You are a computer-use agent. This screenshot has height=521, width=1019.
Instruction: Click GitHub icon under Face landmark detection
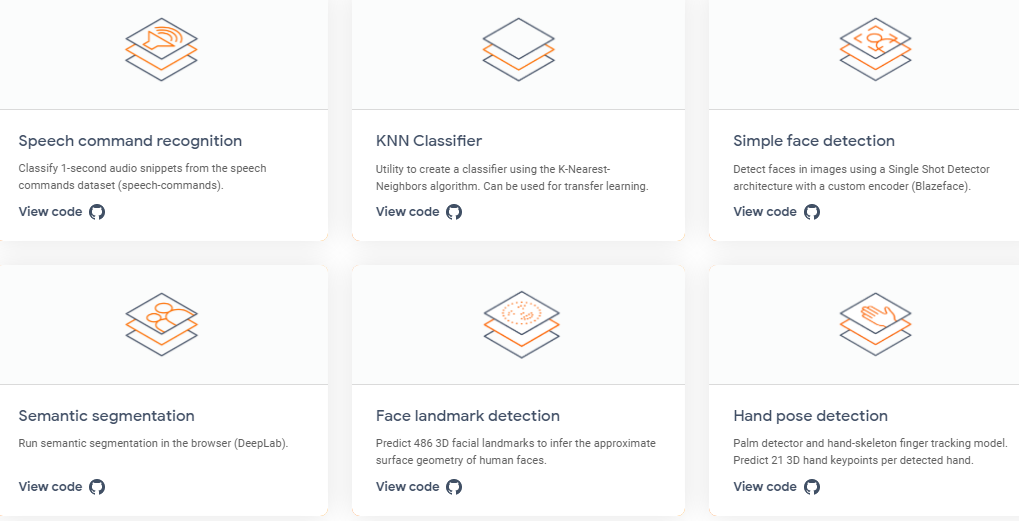[454, 487]
